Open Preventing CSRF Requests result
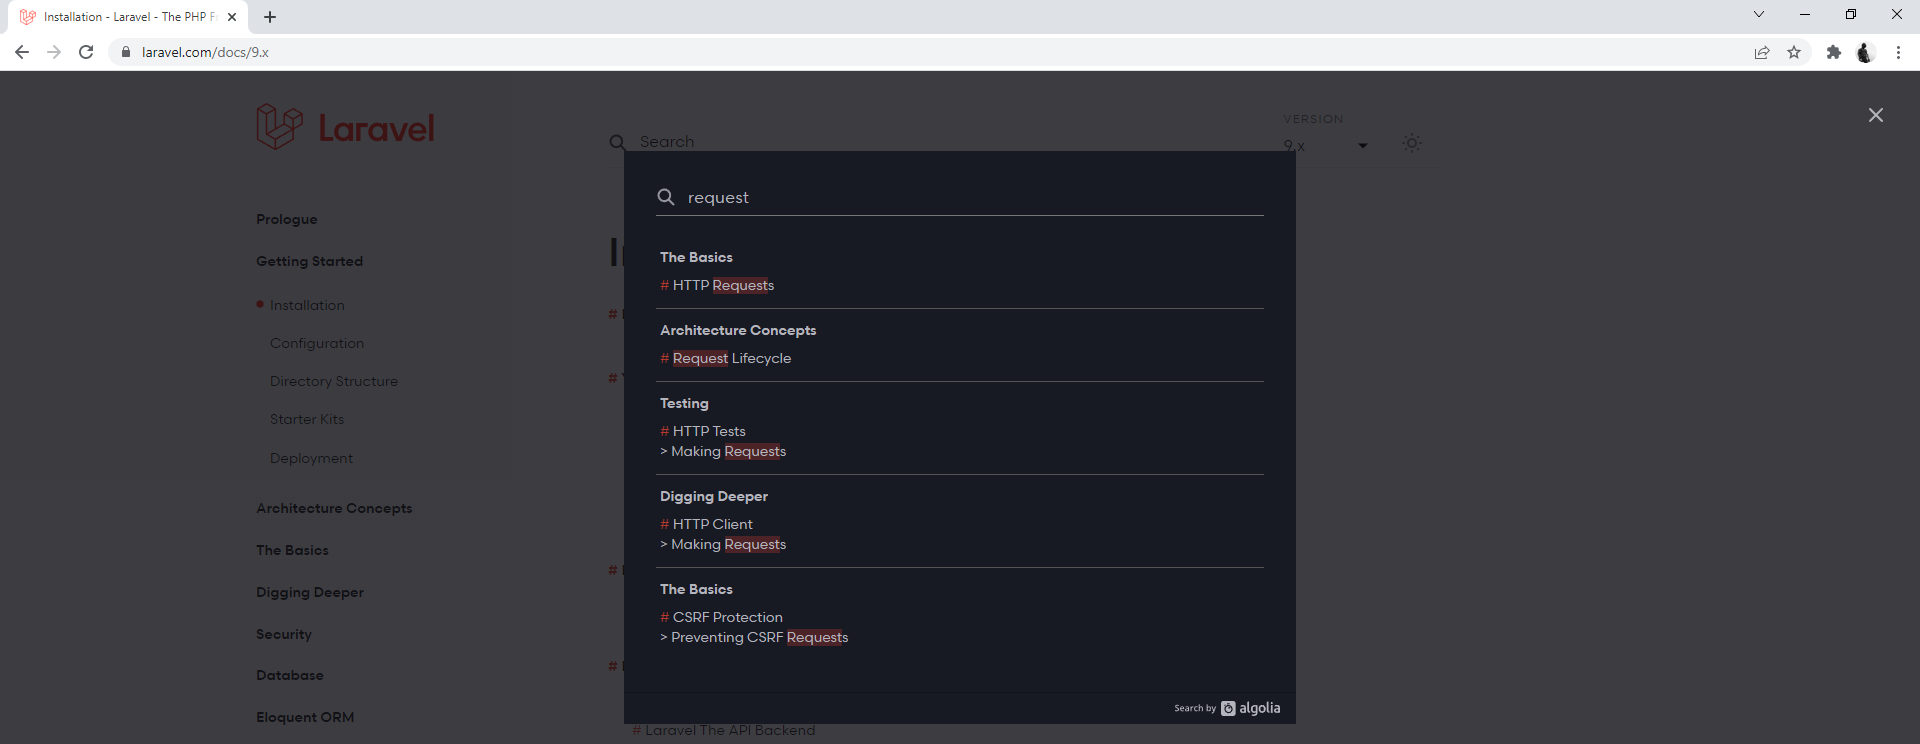1920x744 pixels. [754, 637]
